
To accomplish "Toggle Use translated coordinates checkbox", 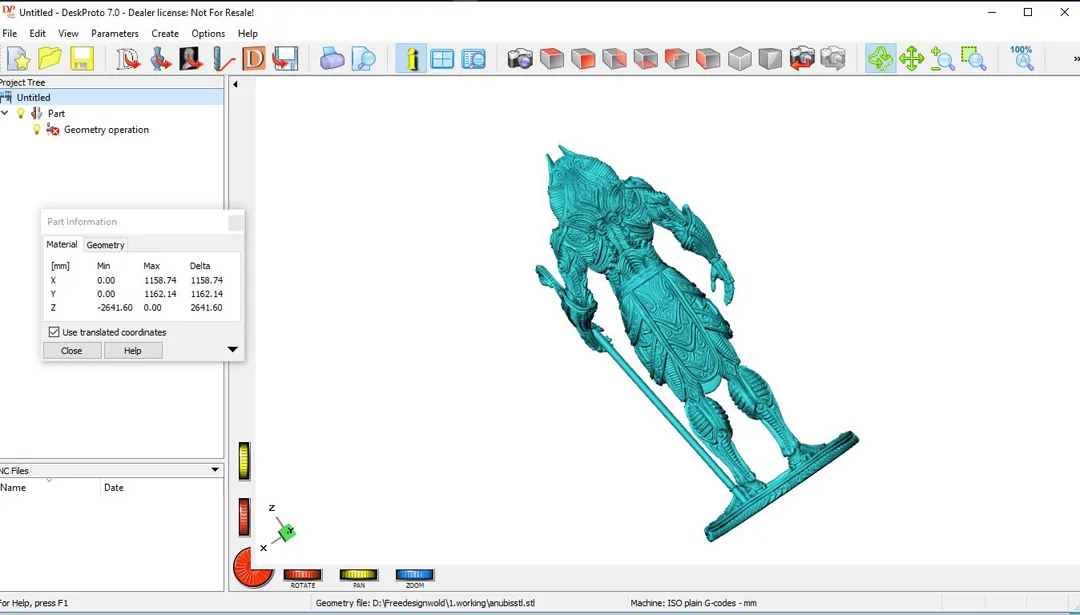I will click(54, 332).
